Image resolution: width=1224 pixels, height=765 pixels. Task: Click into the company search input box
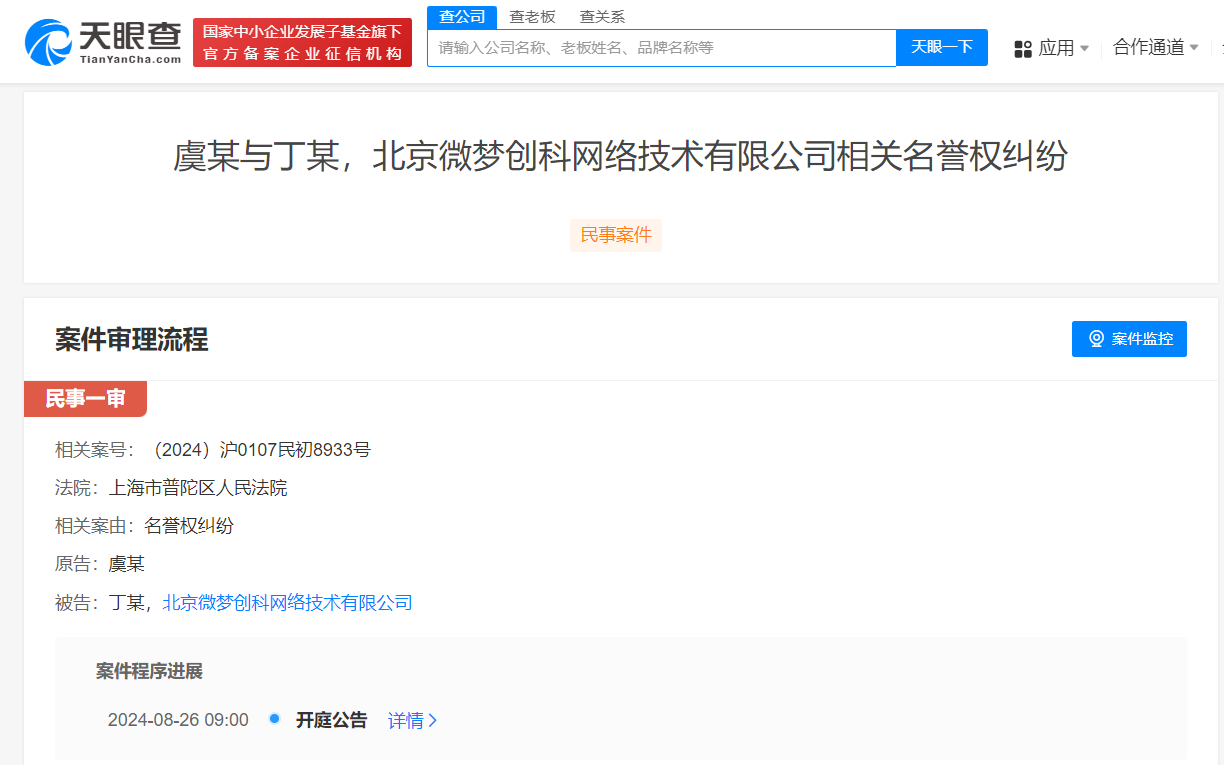point(660,47)
